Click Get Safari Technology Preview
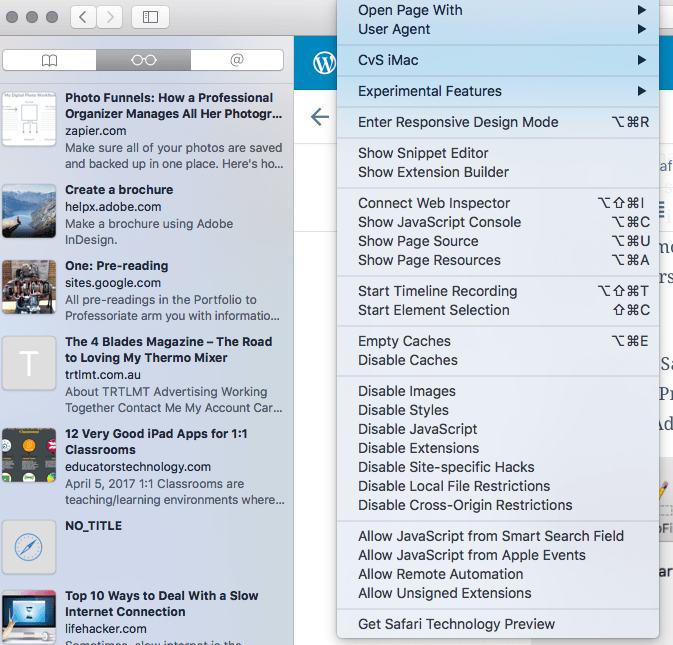 pyautogui.click(x=456, y=624)
